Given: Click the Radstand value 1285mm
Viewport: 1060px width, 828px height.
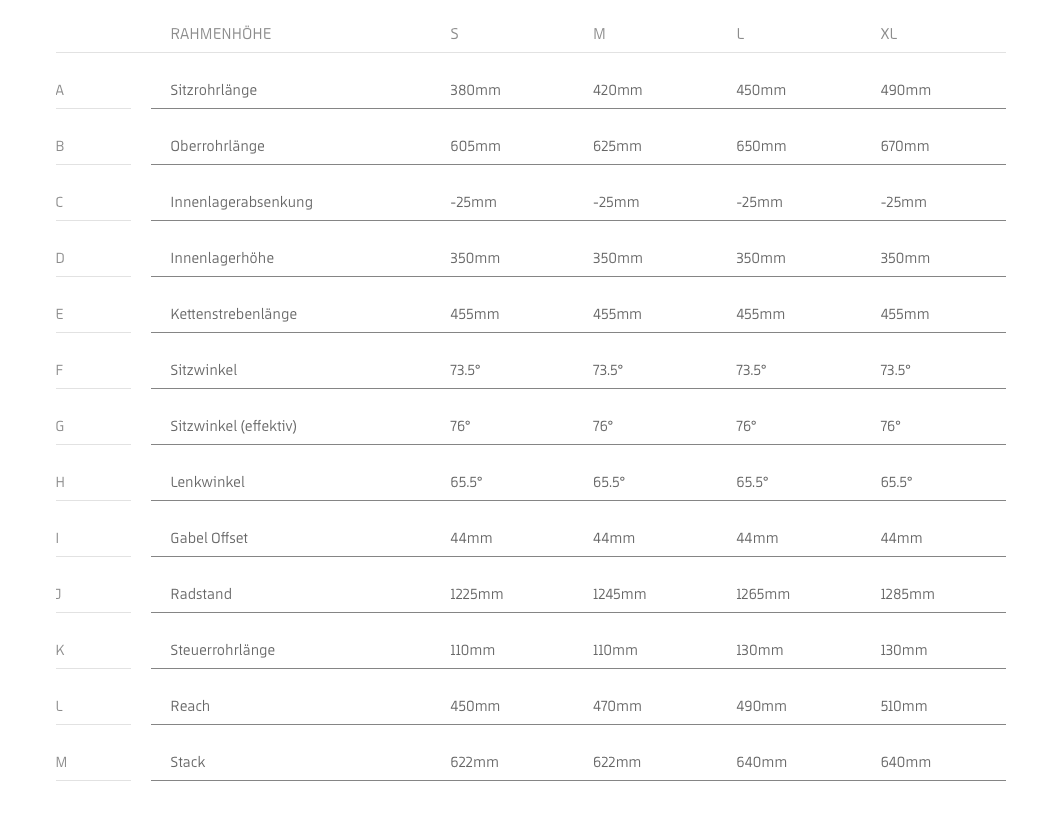Looking at the screenshot, I should [907, 594].
